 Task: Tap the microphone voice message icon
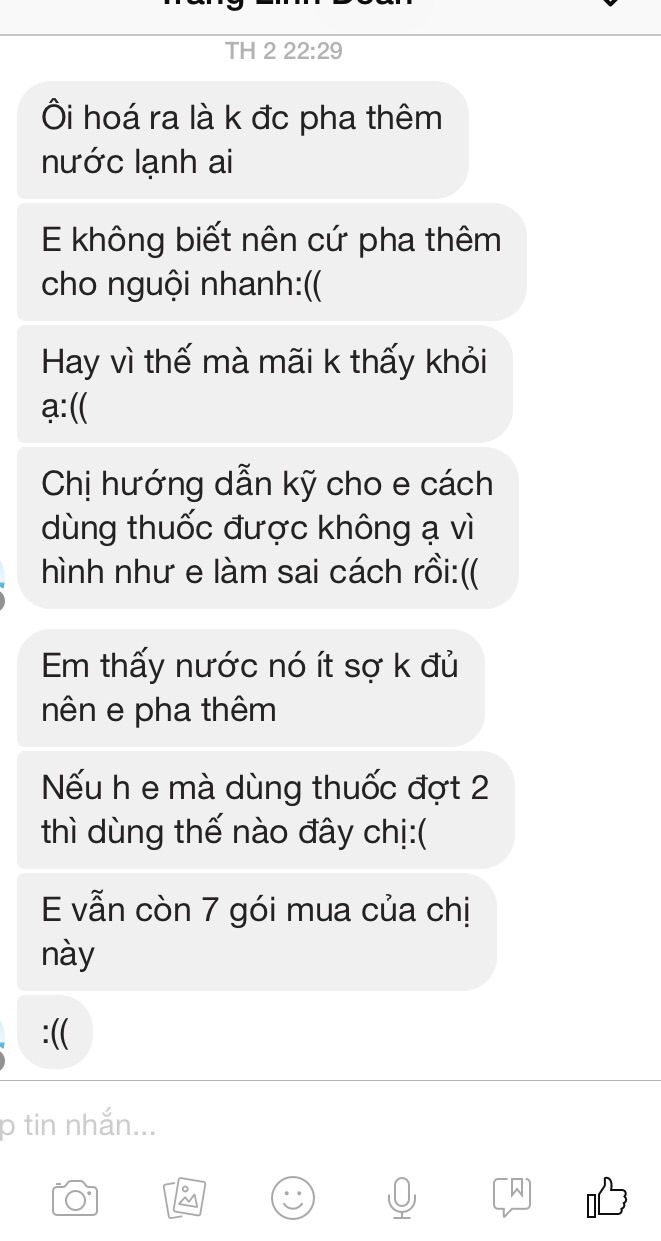click(401, 1197)
